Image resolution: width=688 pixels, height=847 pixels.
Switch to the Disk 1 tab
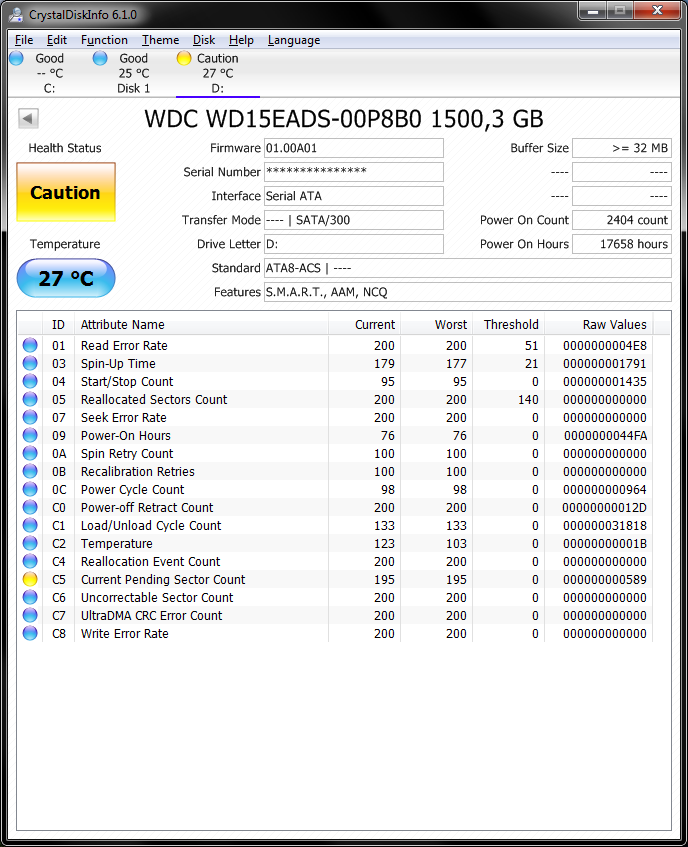coord(134,73)
